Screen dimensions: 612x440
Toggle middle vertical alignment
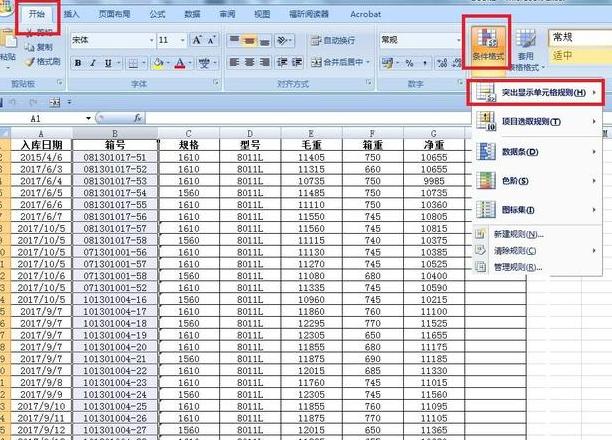249,40
